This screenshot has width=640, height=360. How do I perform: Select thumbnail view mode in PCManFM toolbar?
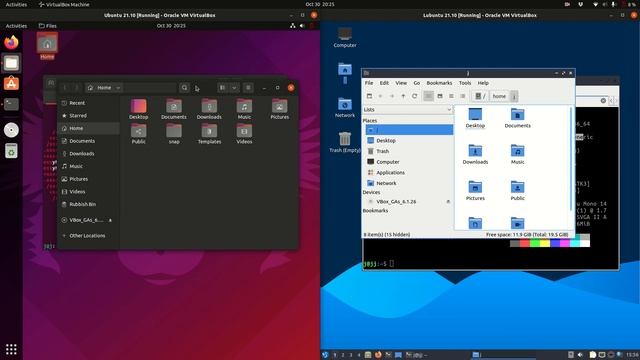[440, 96]
